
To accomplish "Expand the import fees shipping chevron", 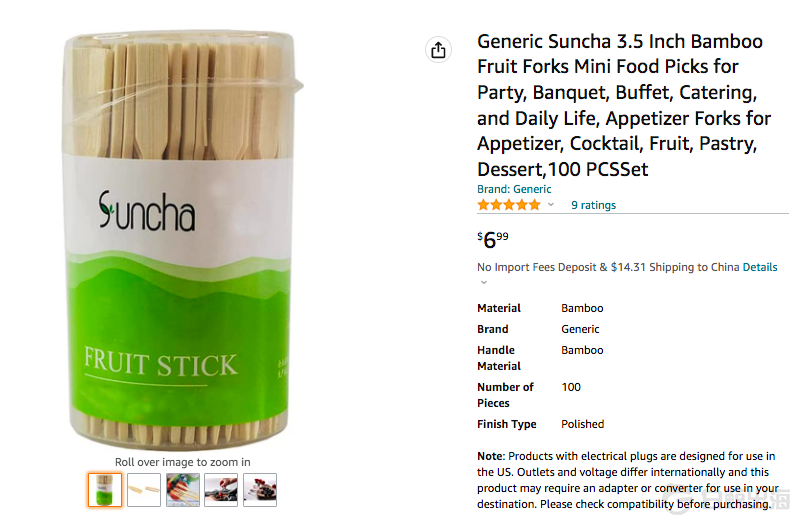I will pos(483,282).
